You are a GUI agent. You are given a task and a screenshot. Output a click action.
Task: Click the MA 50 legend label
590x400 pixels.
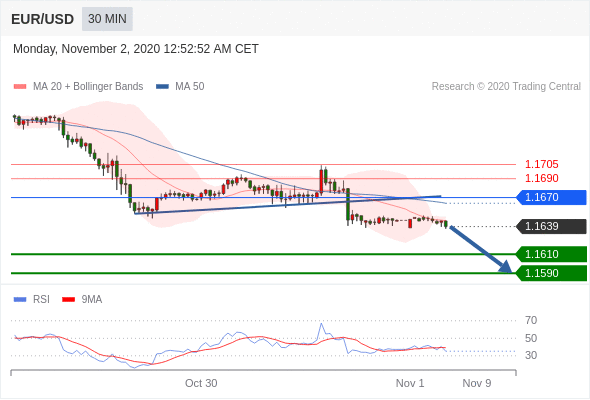(190, 87)
